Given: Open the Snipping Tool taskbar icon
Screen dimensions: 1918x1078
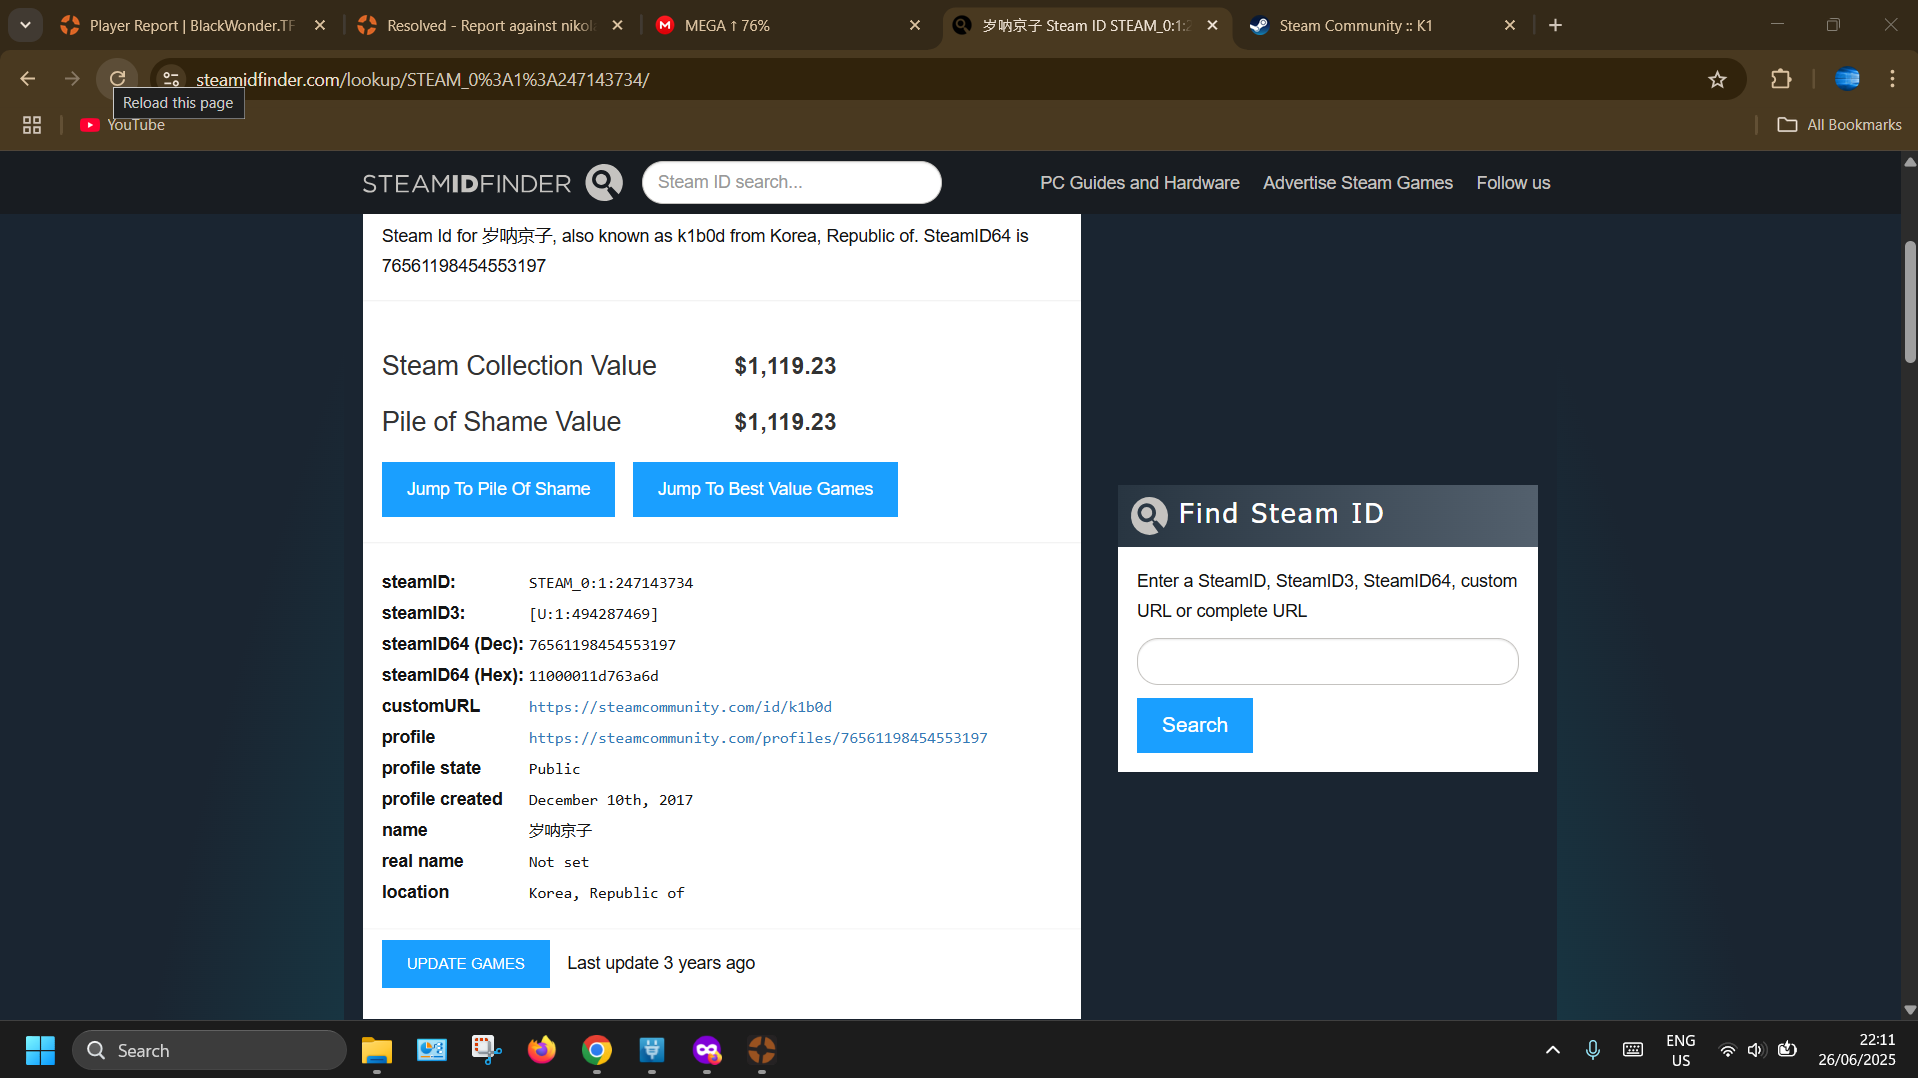Looking at the screenshot, I should pyautogui.click(x=486, y=1050).
